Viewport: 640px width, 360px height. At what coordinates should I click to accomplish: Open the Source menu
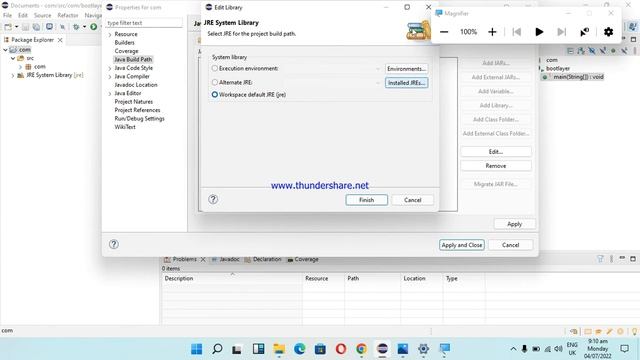point(42,15)
